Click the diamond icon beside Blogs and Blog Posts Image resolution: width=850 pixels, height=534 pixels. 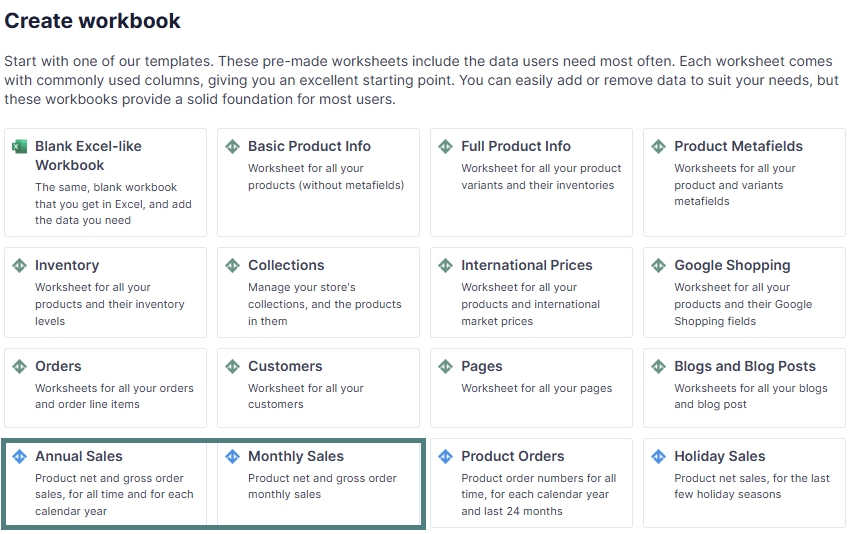(x=659, y=366)
